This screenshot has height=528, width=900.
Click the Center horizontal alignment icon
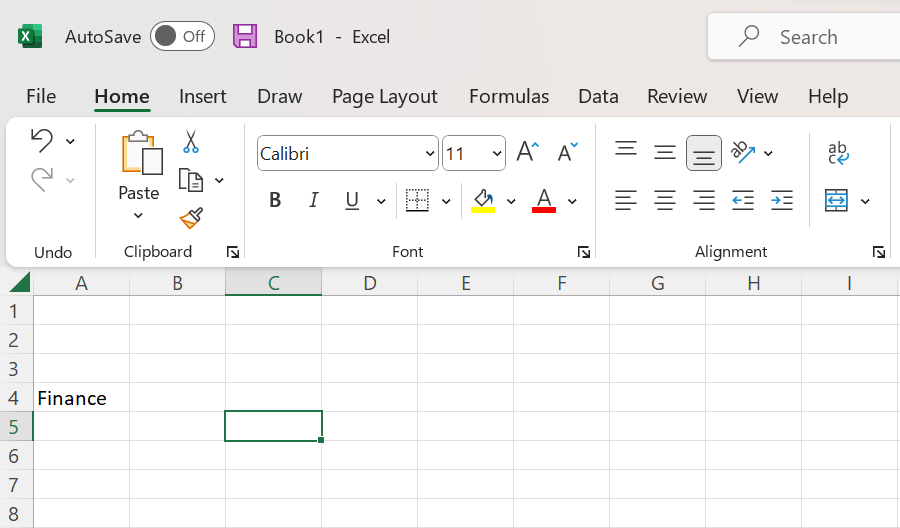click(665, 201)
